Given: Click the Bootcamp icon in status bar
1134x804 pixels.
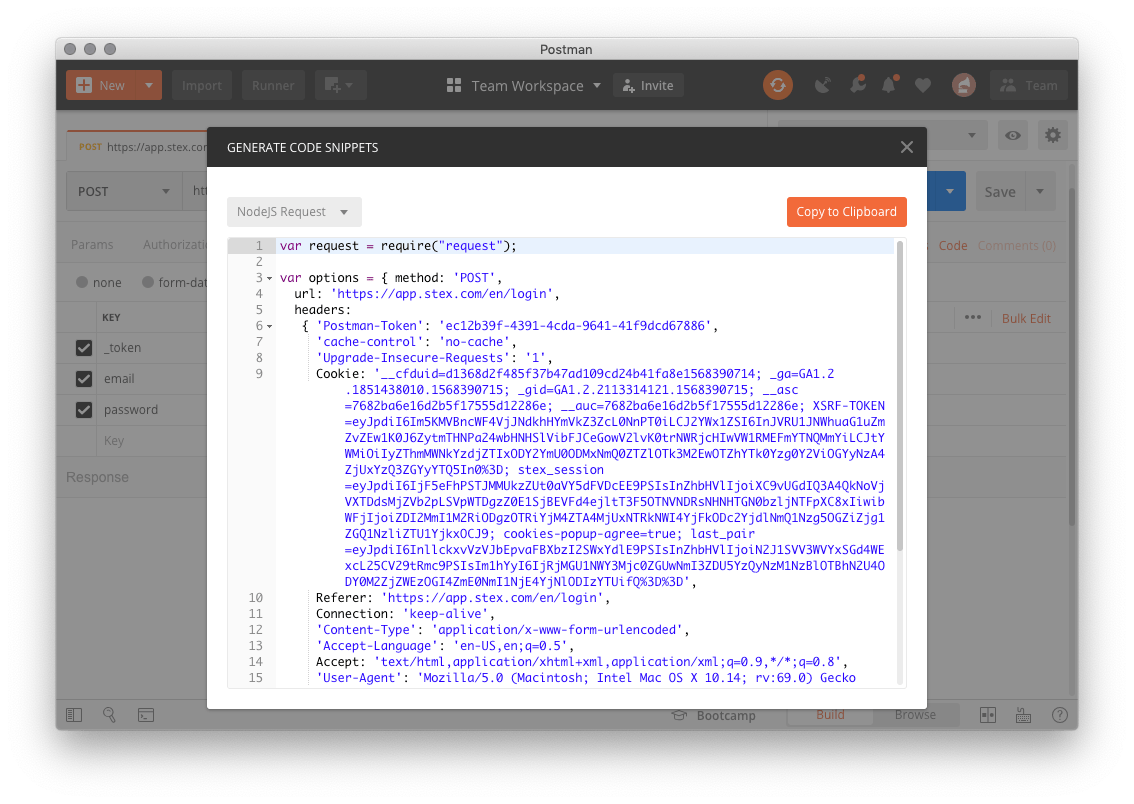Looking at the screenshot, I should pos(679,715).
